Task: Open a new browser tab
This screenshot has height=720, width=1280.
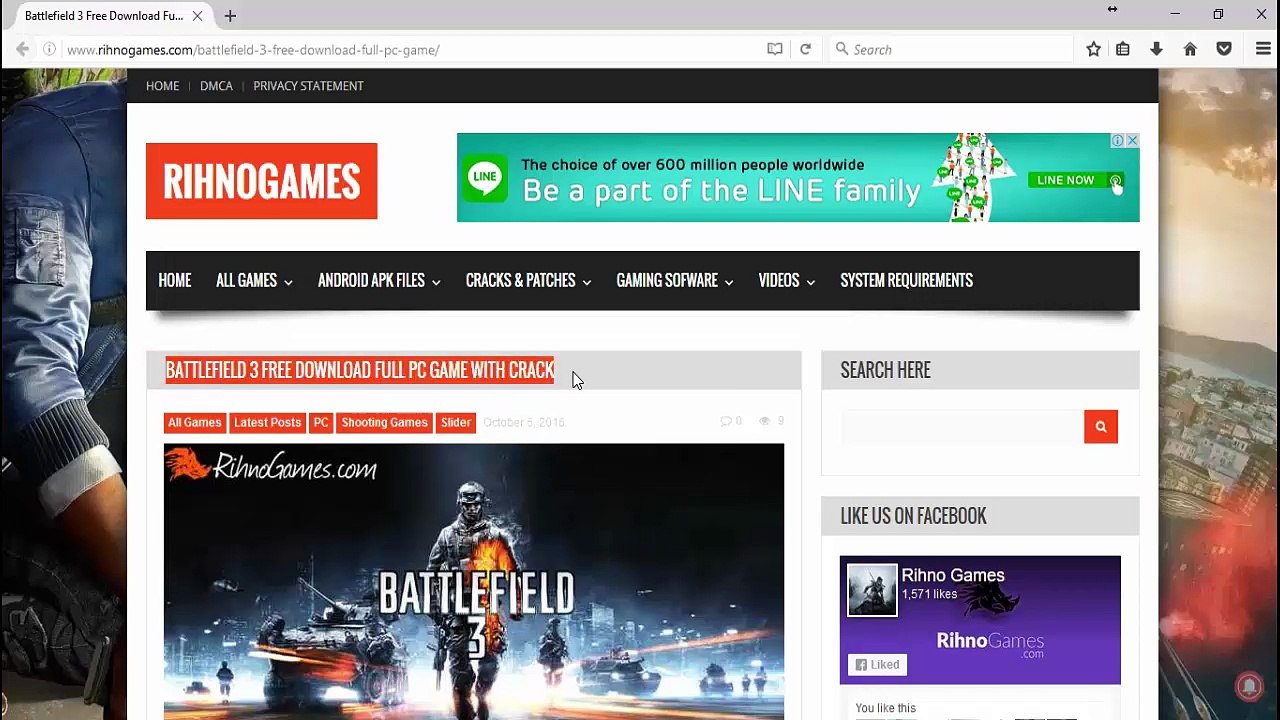Action: tap(230, 16)
